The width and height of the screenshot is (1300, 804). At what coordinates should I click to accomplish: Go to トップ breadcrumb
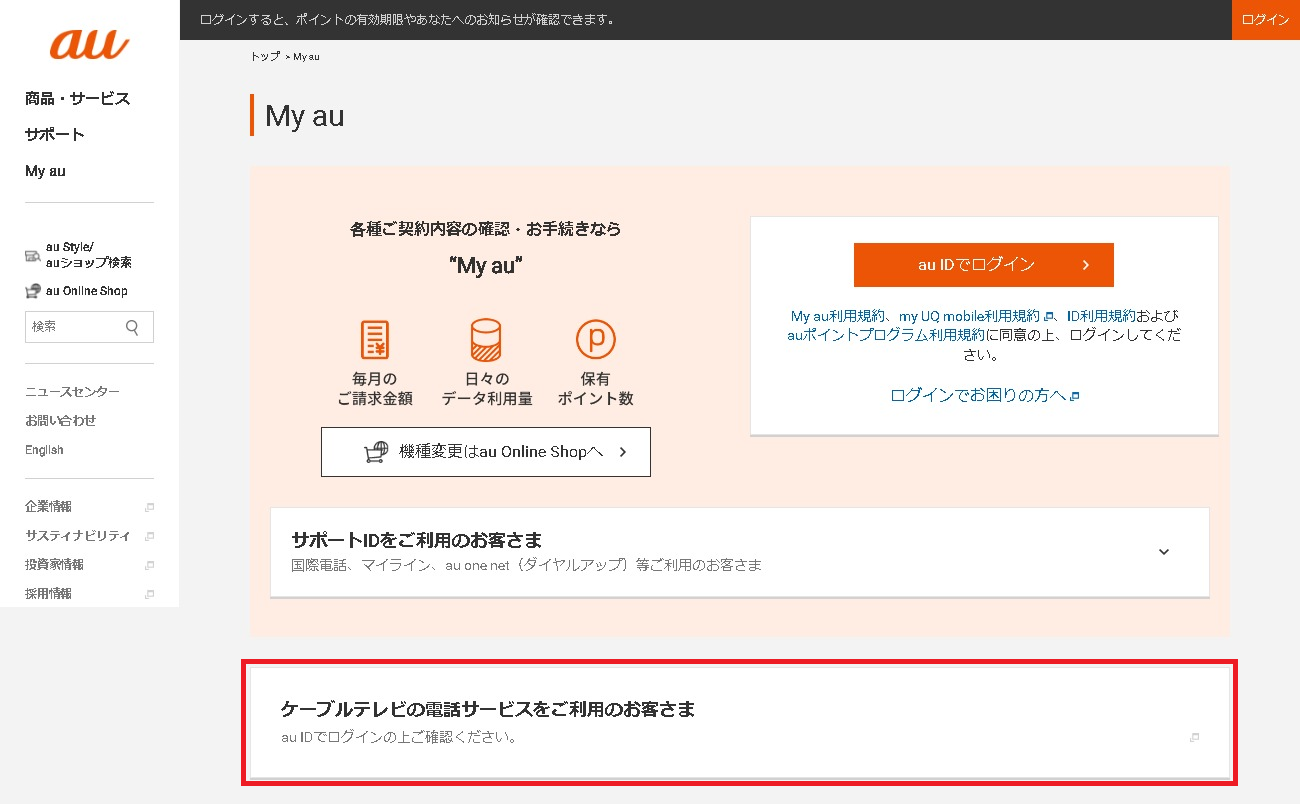265,57
